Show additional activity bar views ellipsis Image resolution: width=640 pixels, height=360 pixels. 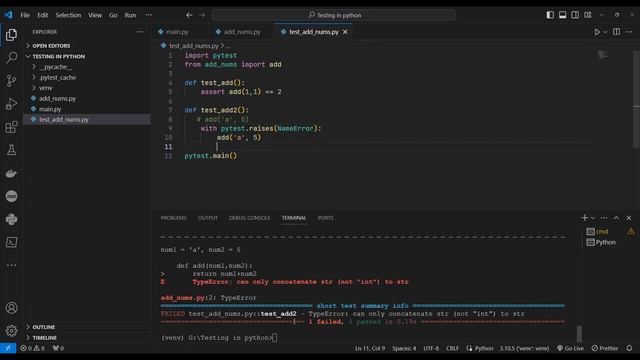coord(11,265)
